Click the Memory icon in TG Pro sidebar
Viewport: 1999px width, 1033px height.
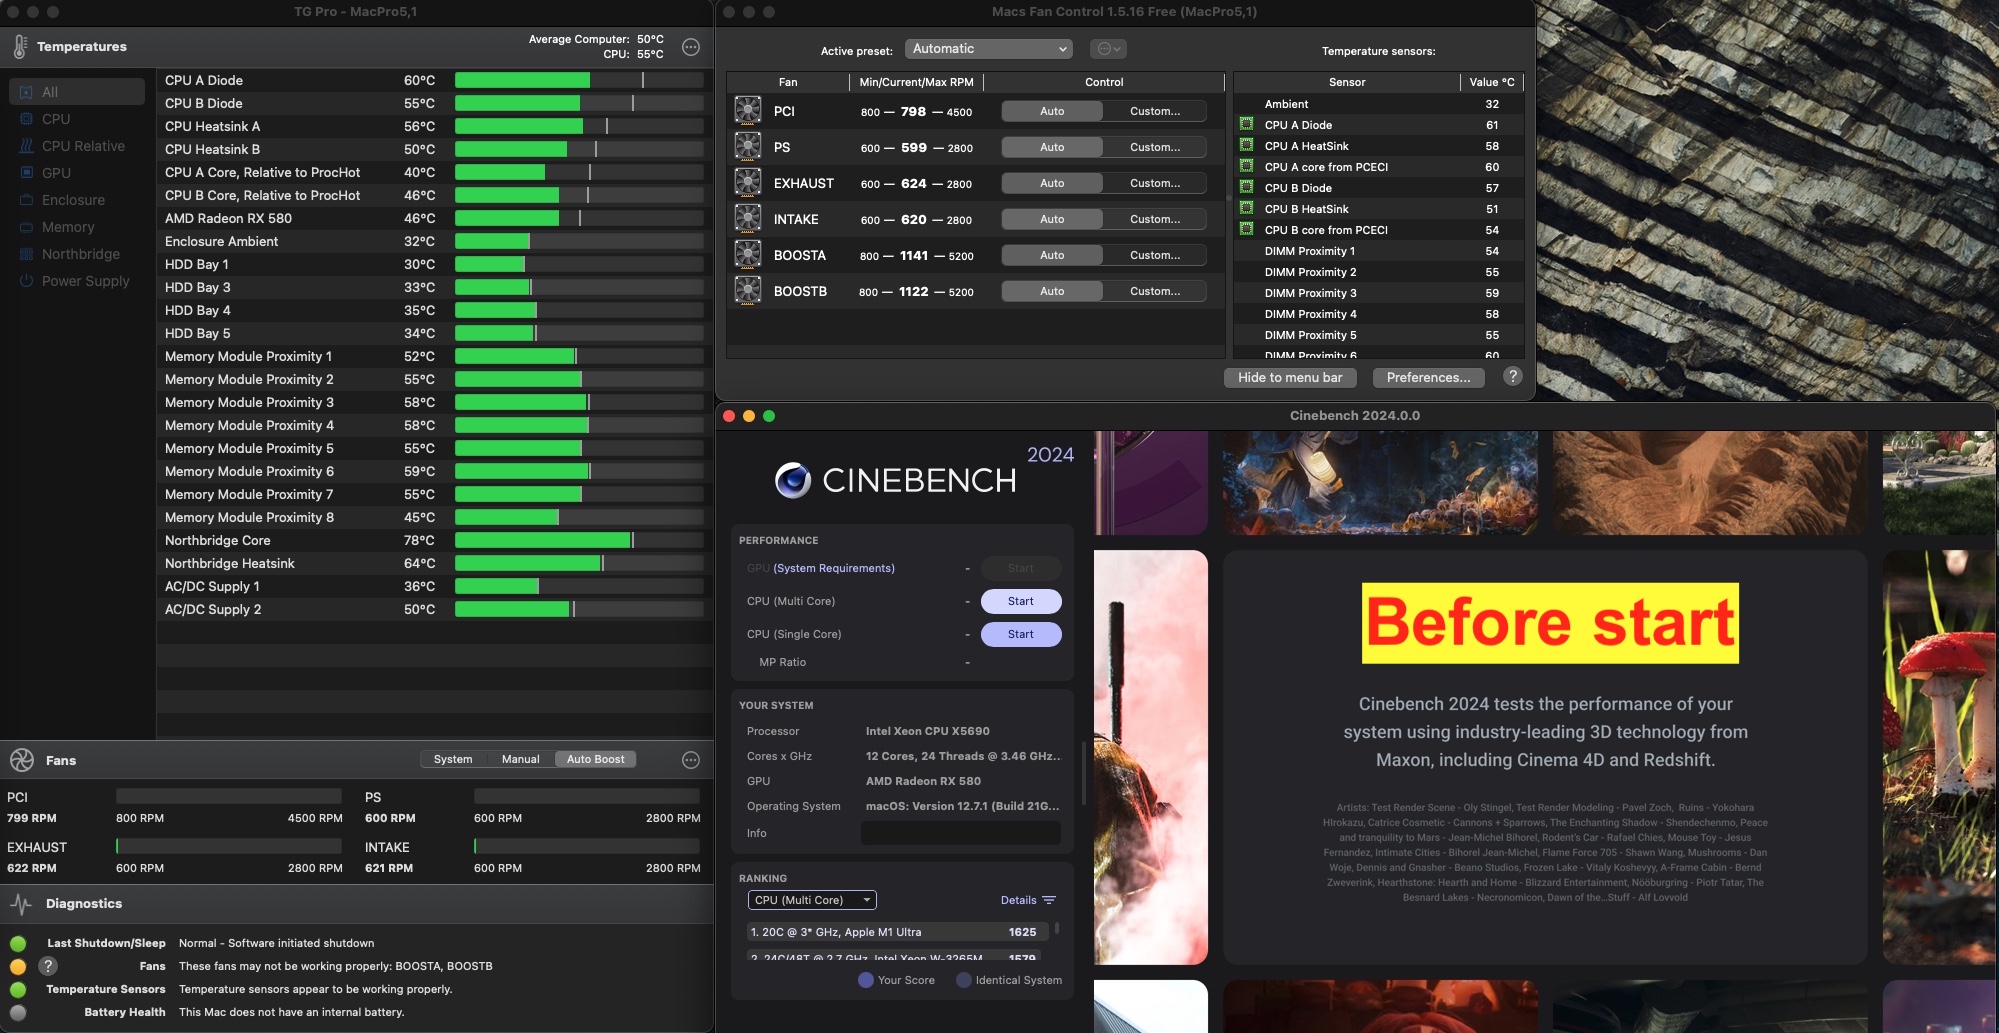(27, 227)
